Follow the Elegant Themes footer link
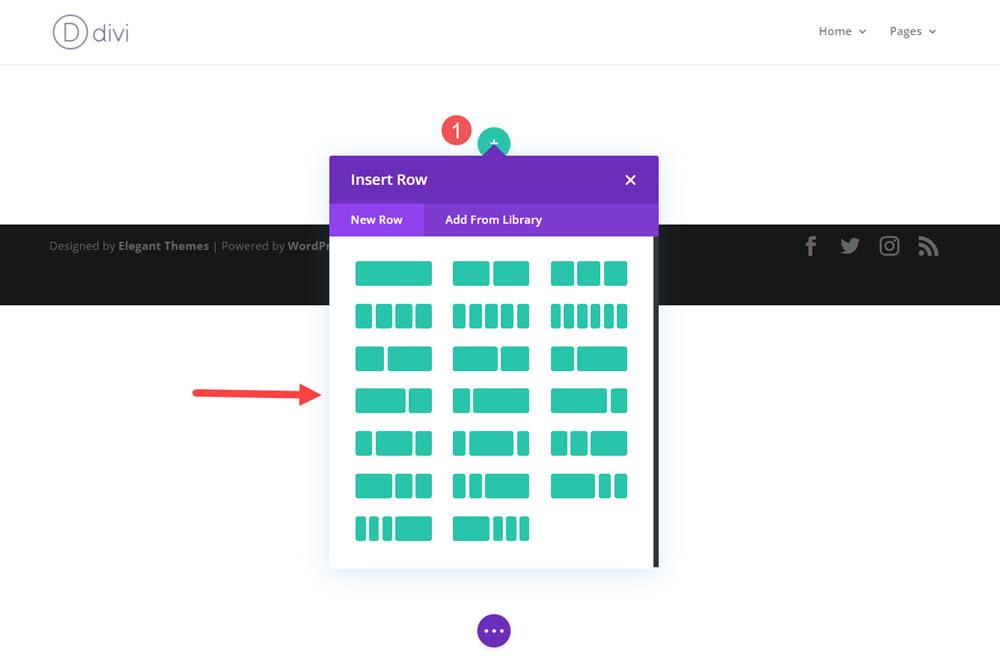Viewport: 1000px width, 666px height. click(x=163, y=245)
